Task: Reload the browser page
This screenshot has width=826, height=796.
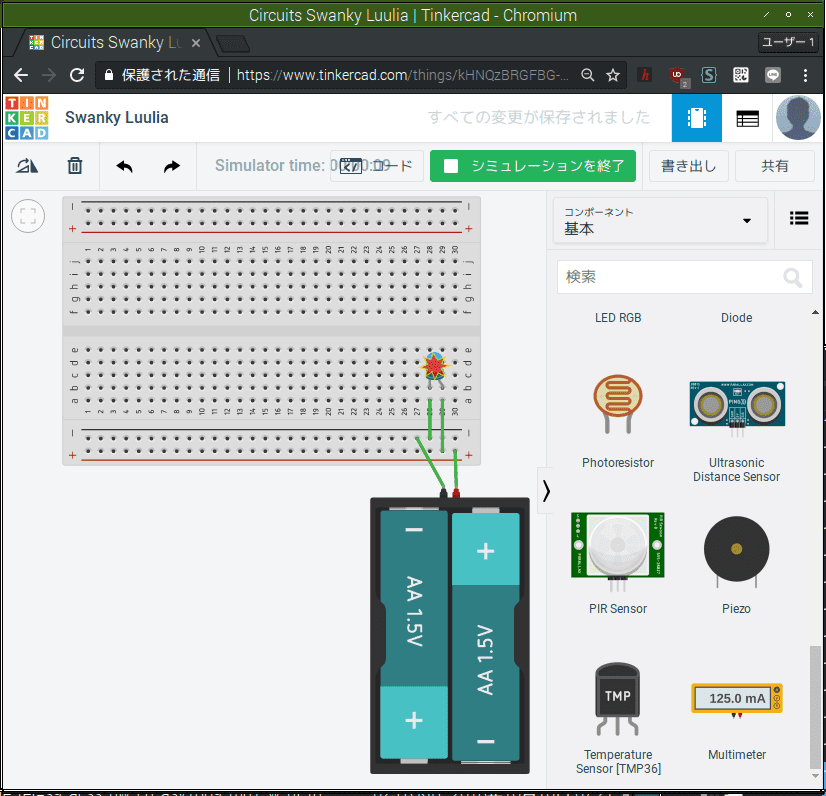Action: (x=77, y=75)
